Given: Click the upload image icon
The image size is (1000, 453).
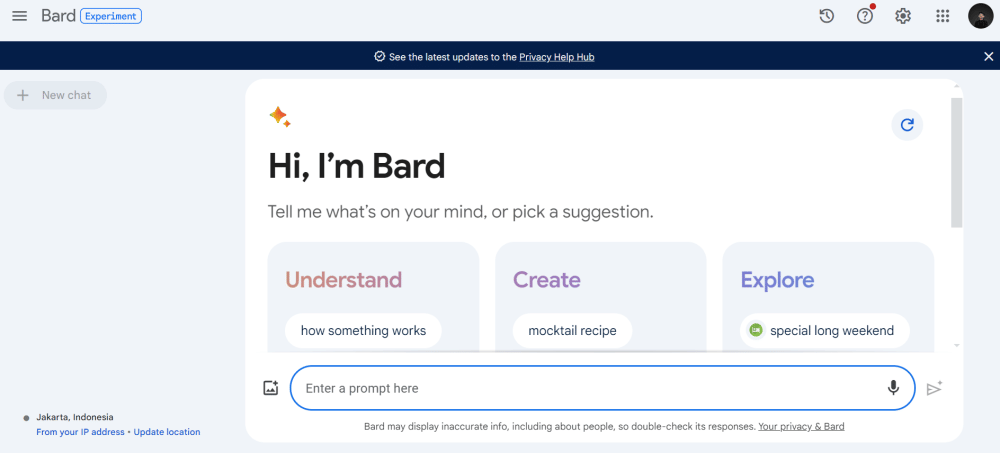Looking at the screenshot, I should (270, 388).
